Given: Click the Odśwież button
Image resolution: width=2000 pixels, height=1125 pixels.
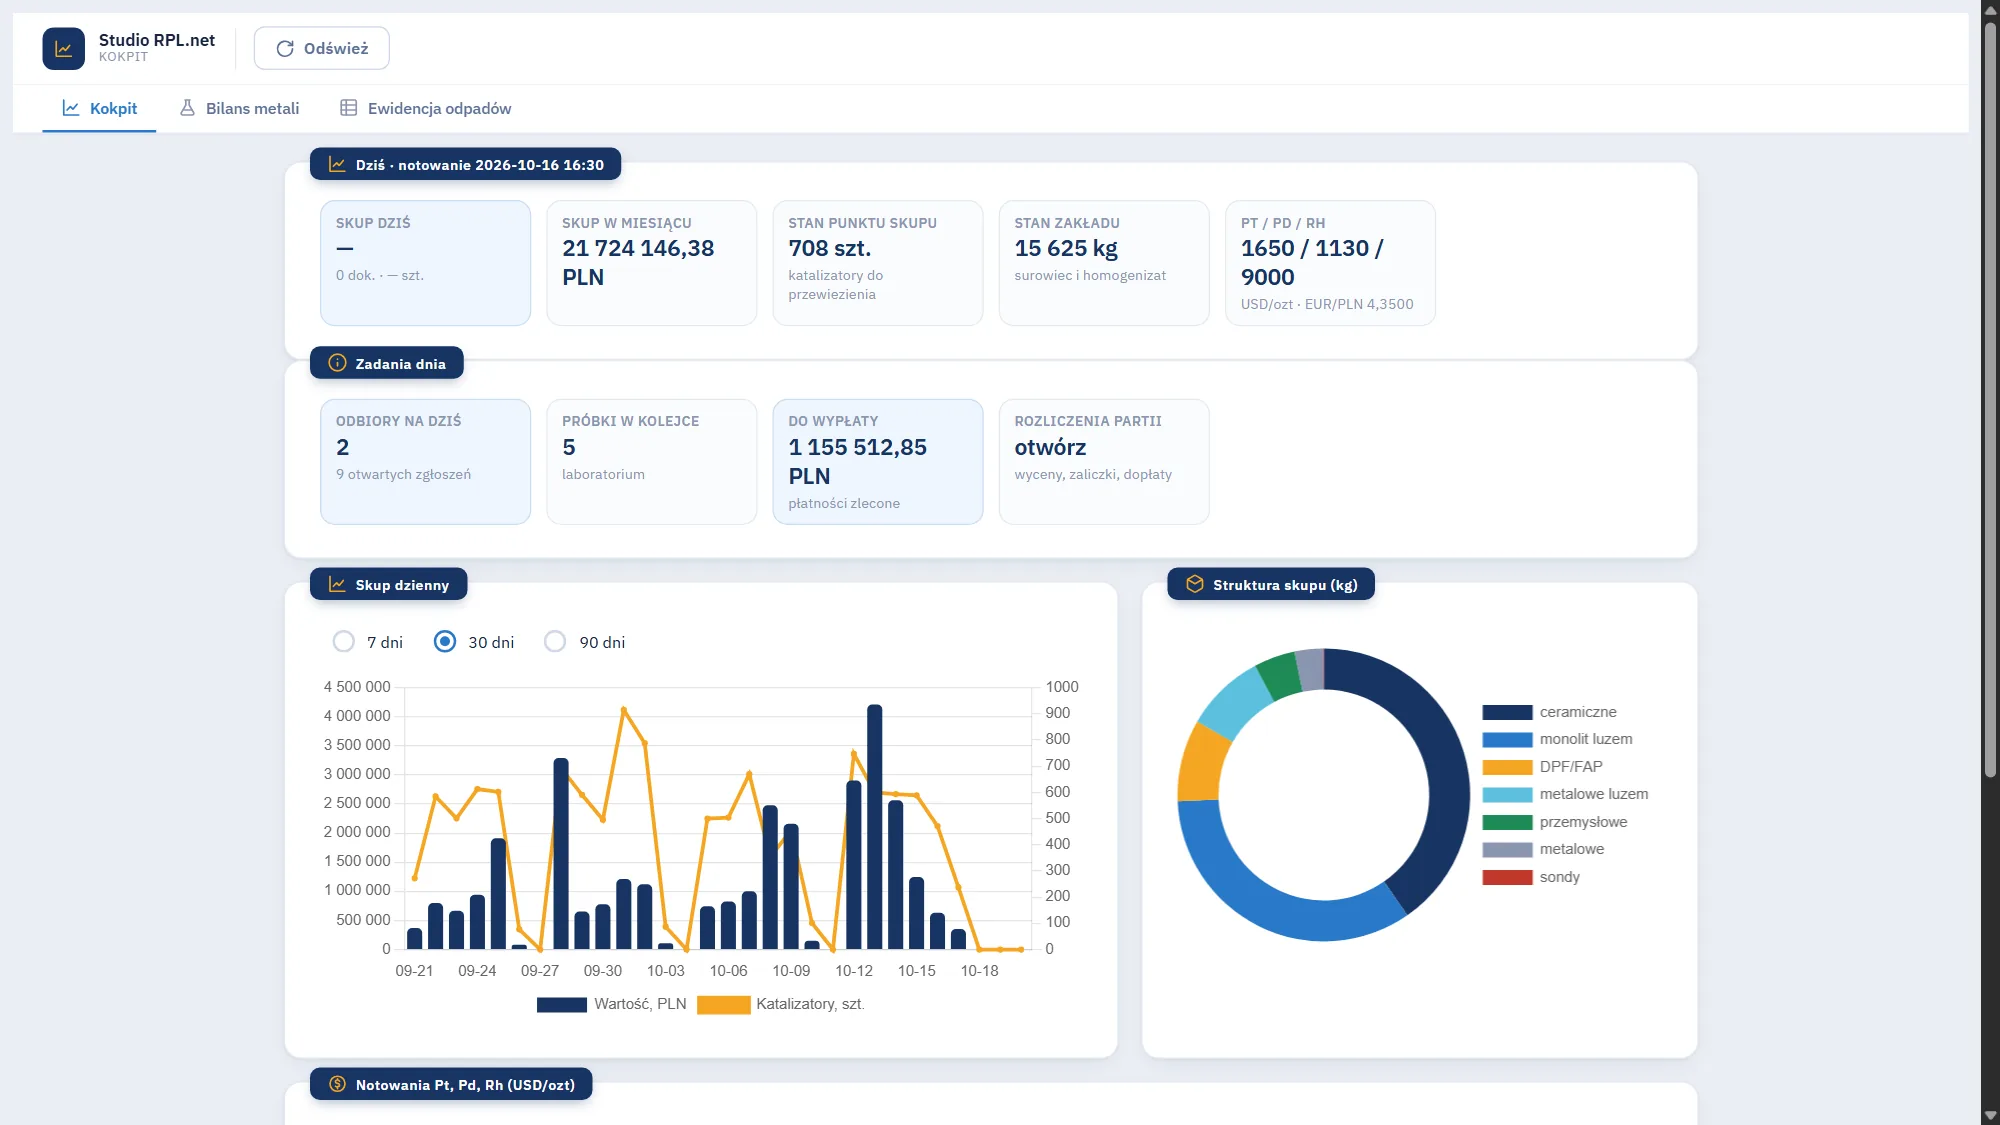Looking at the screenshot, I should (322, 48).
